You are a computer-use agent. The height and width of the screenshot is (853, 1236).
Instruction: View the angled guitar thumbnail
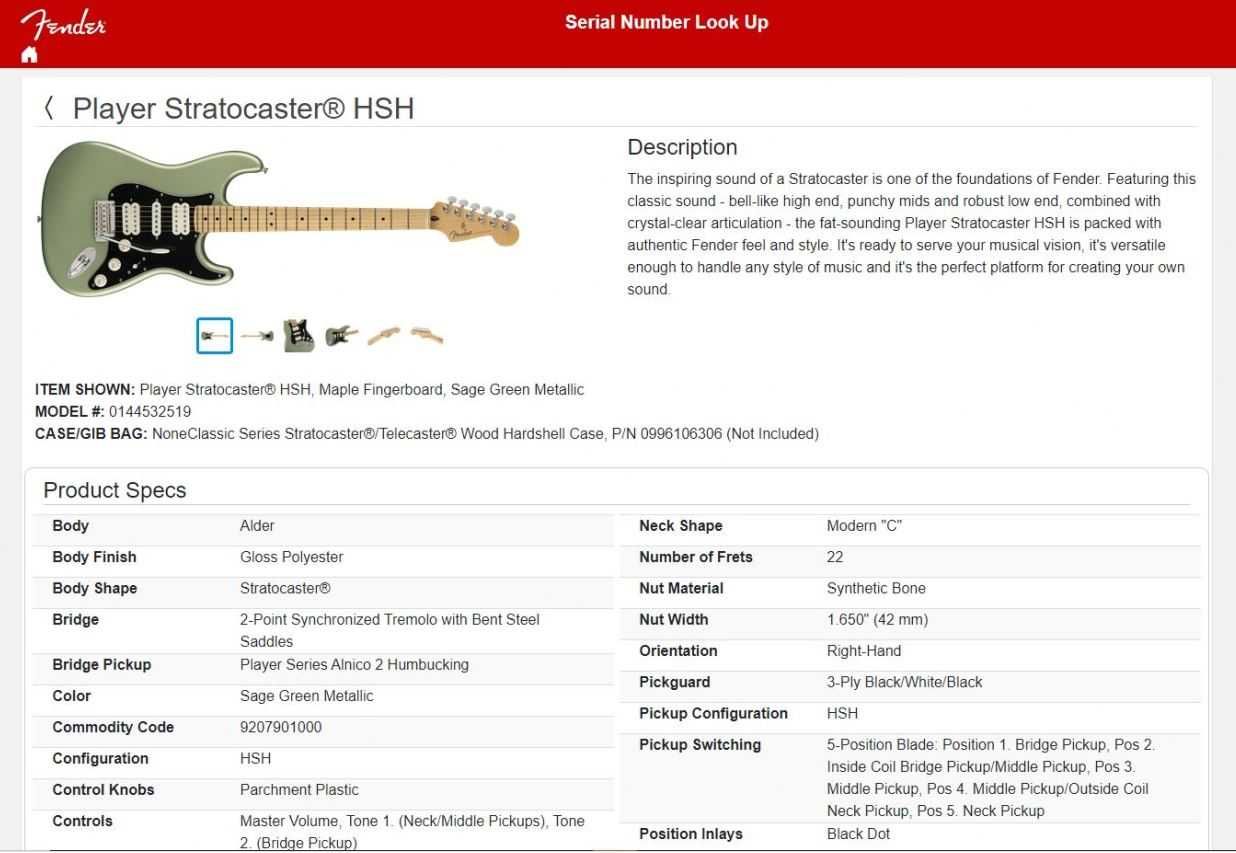click(x=342, y=335)
